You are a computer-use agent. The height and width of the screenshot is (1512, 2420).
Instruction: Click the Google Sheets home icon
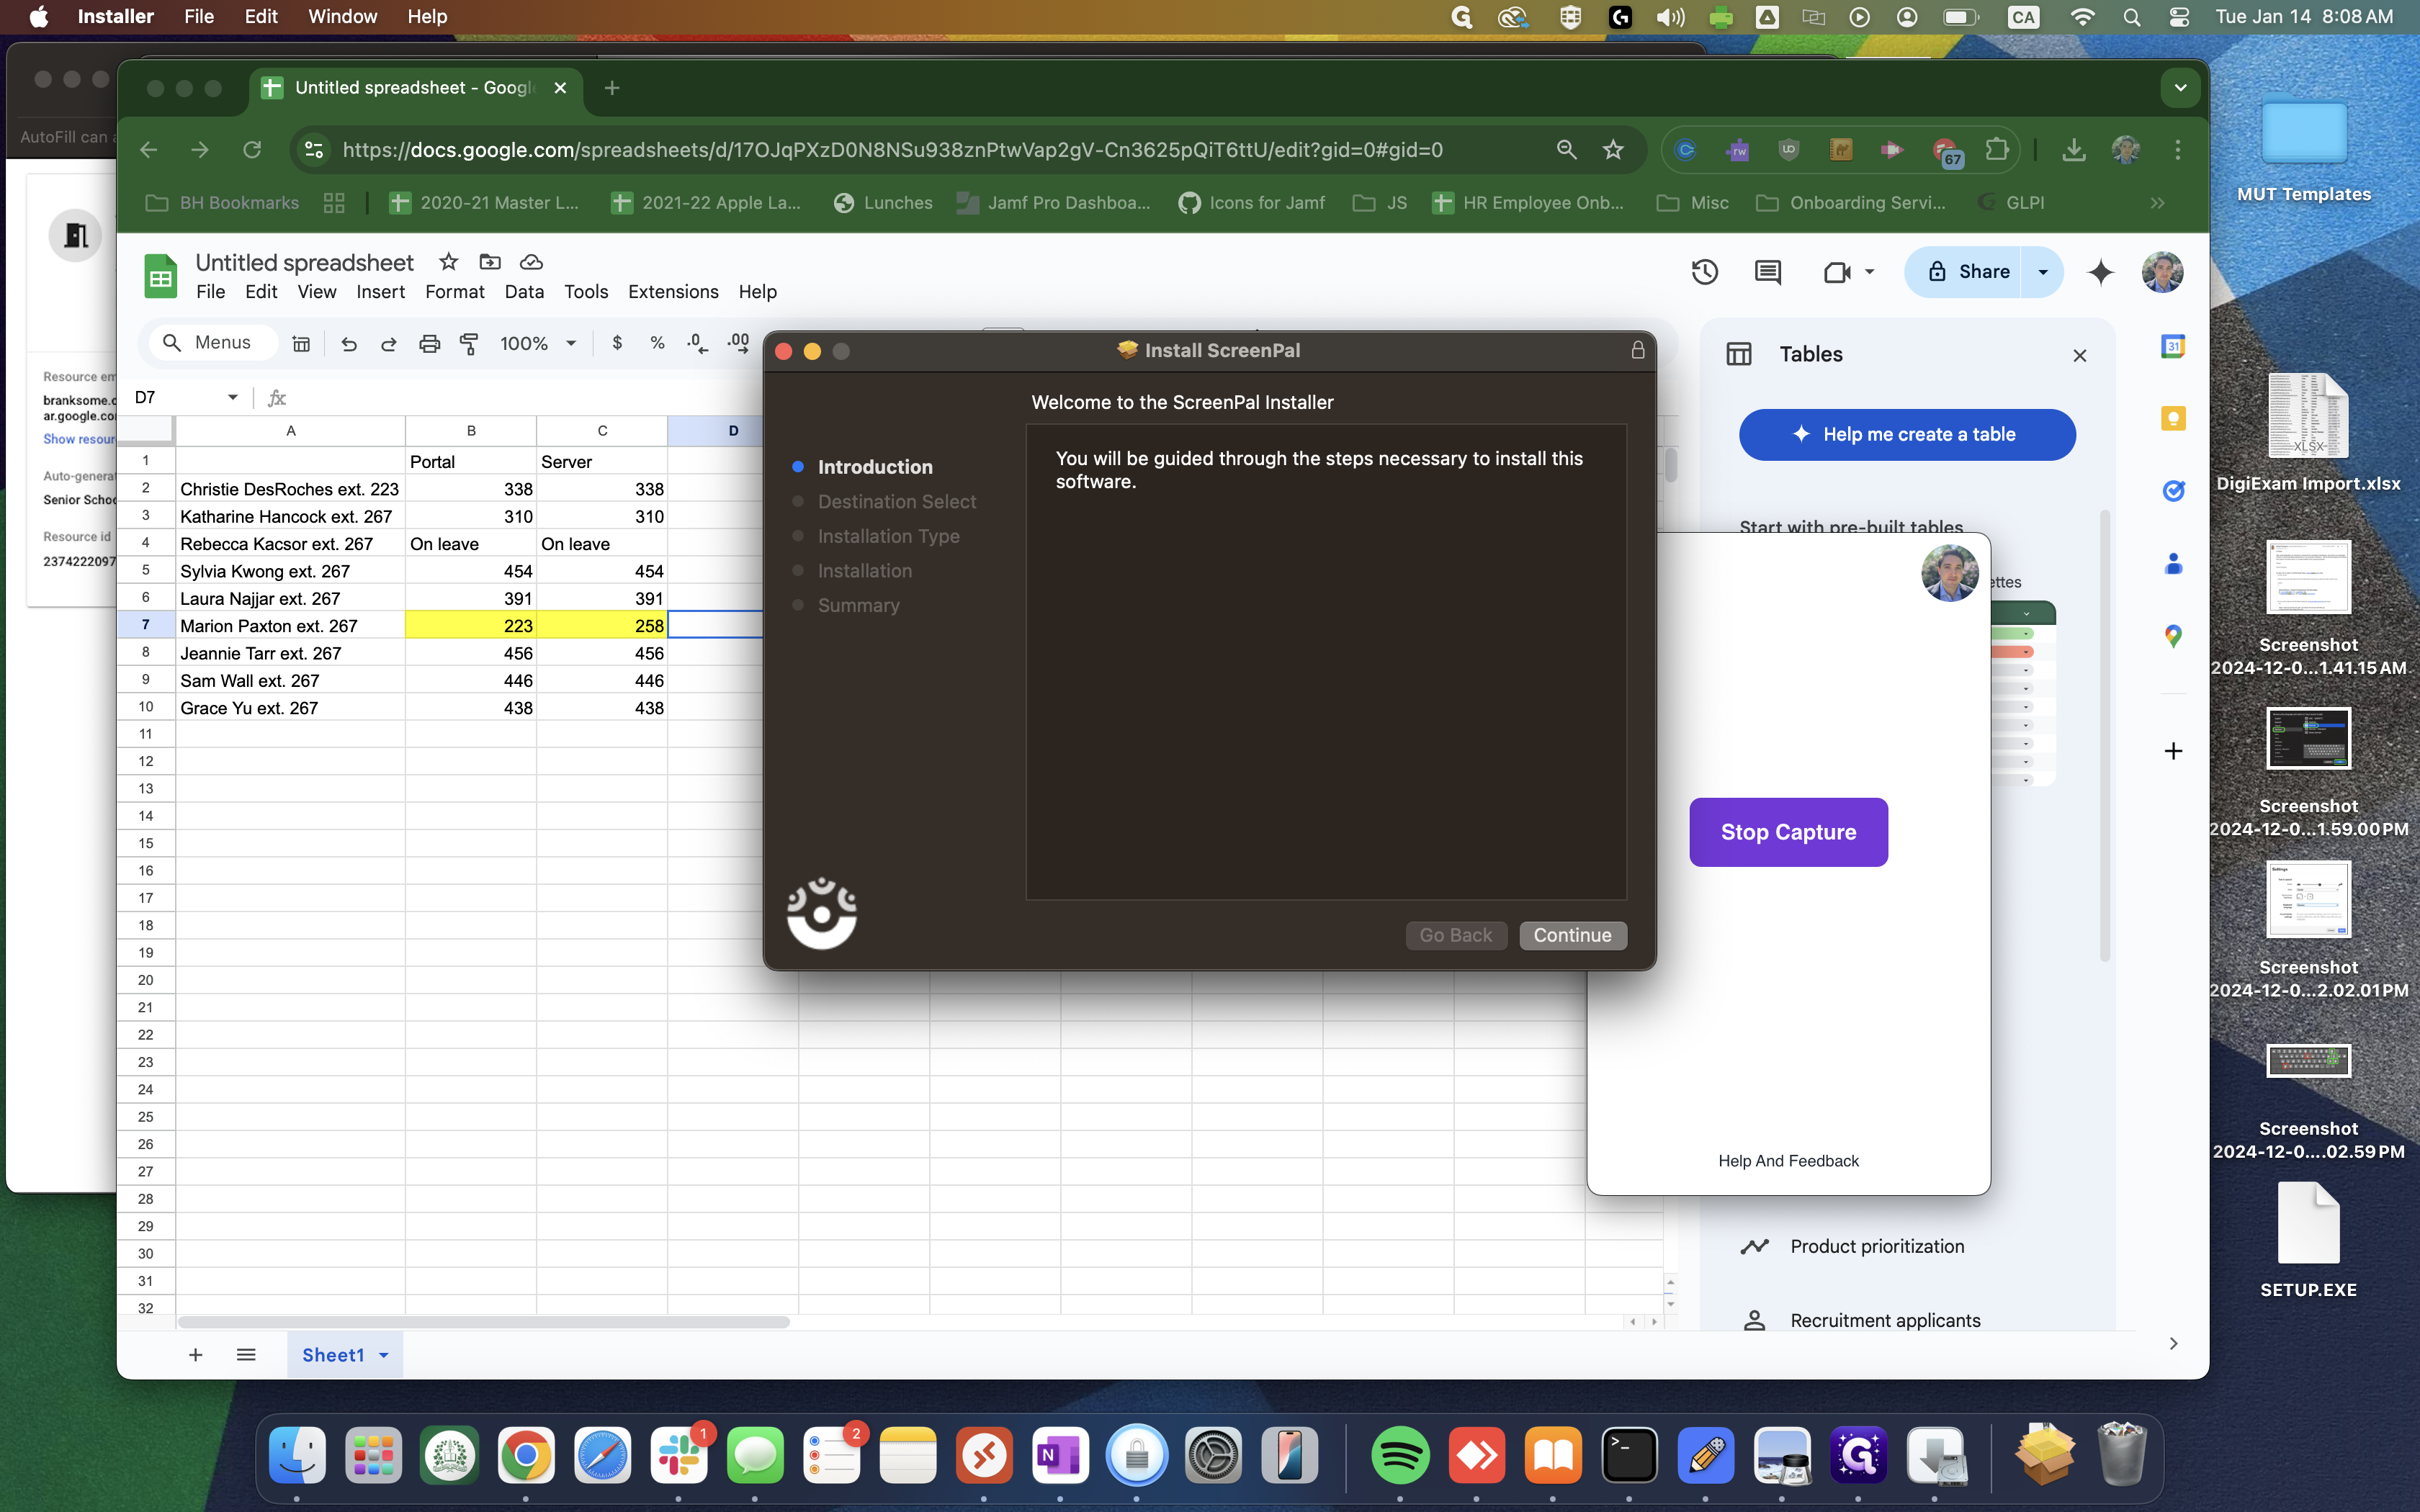[160, 277]
